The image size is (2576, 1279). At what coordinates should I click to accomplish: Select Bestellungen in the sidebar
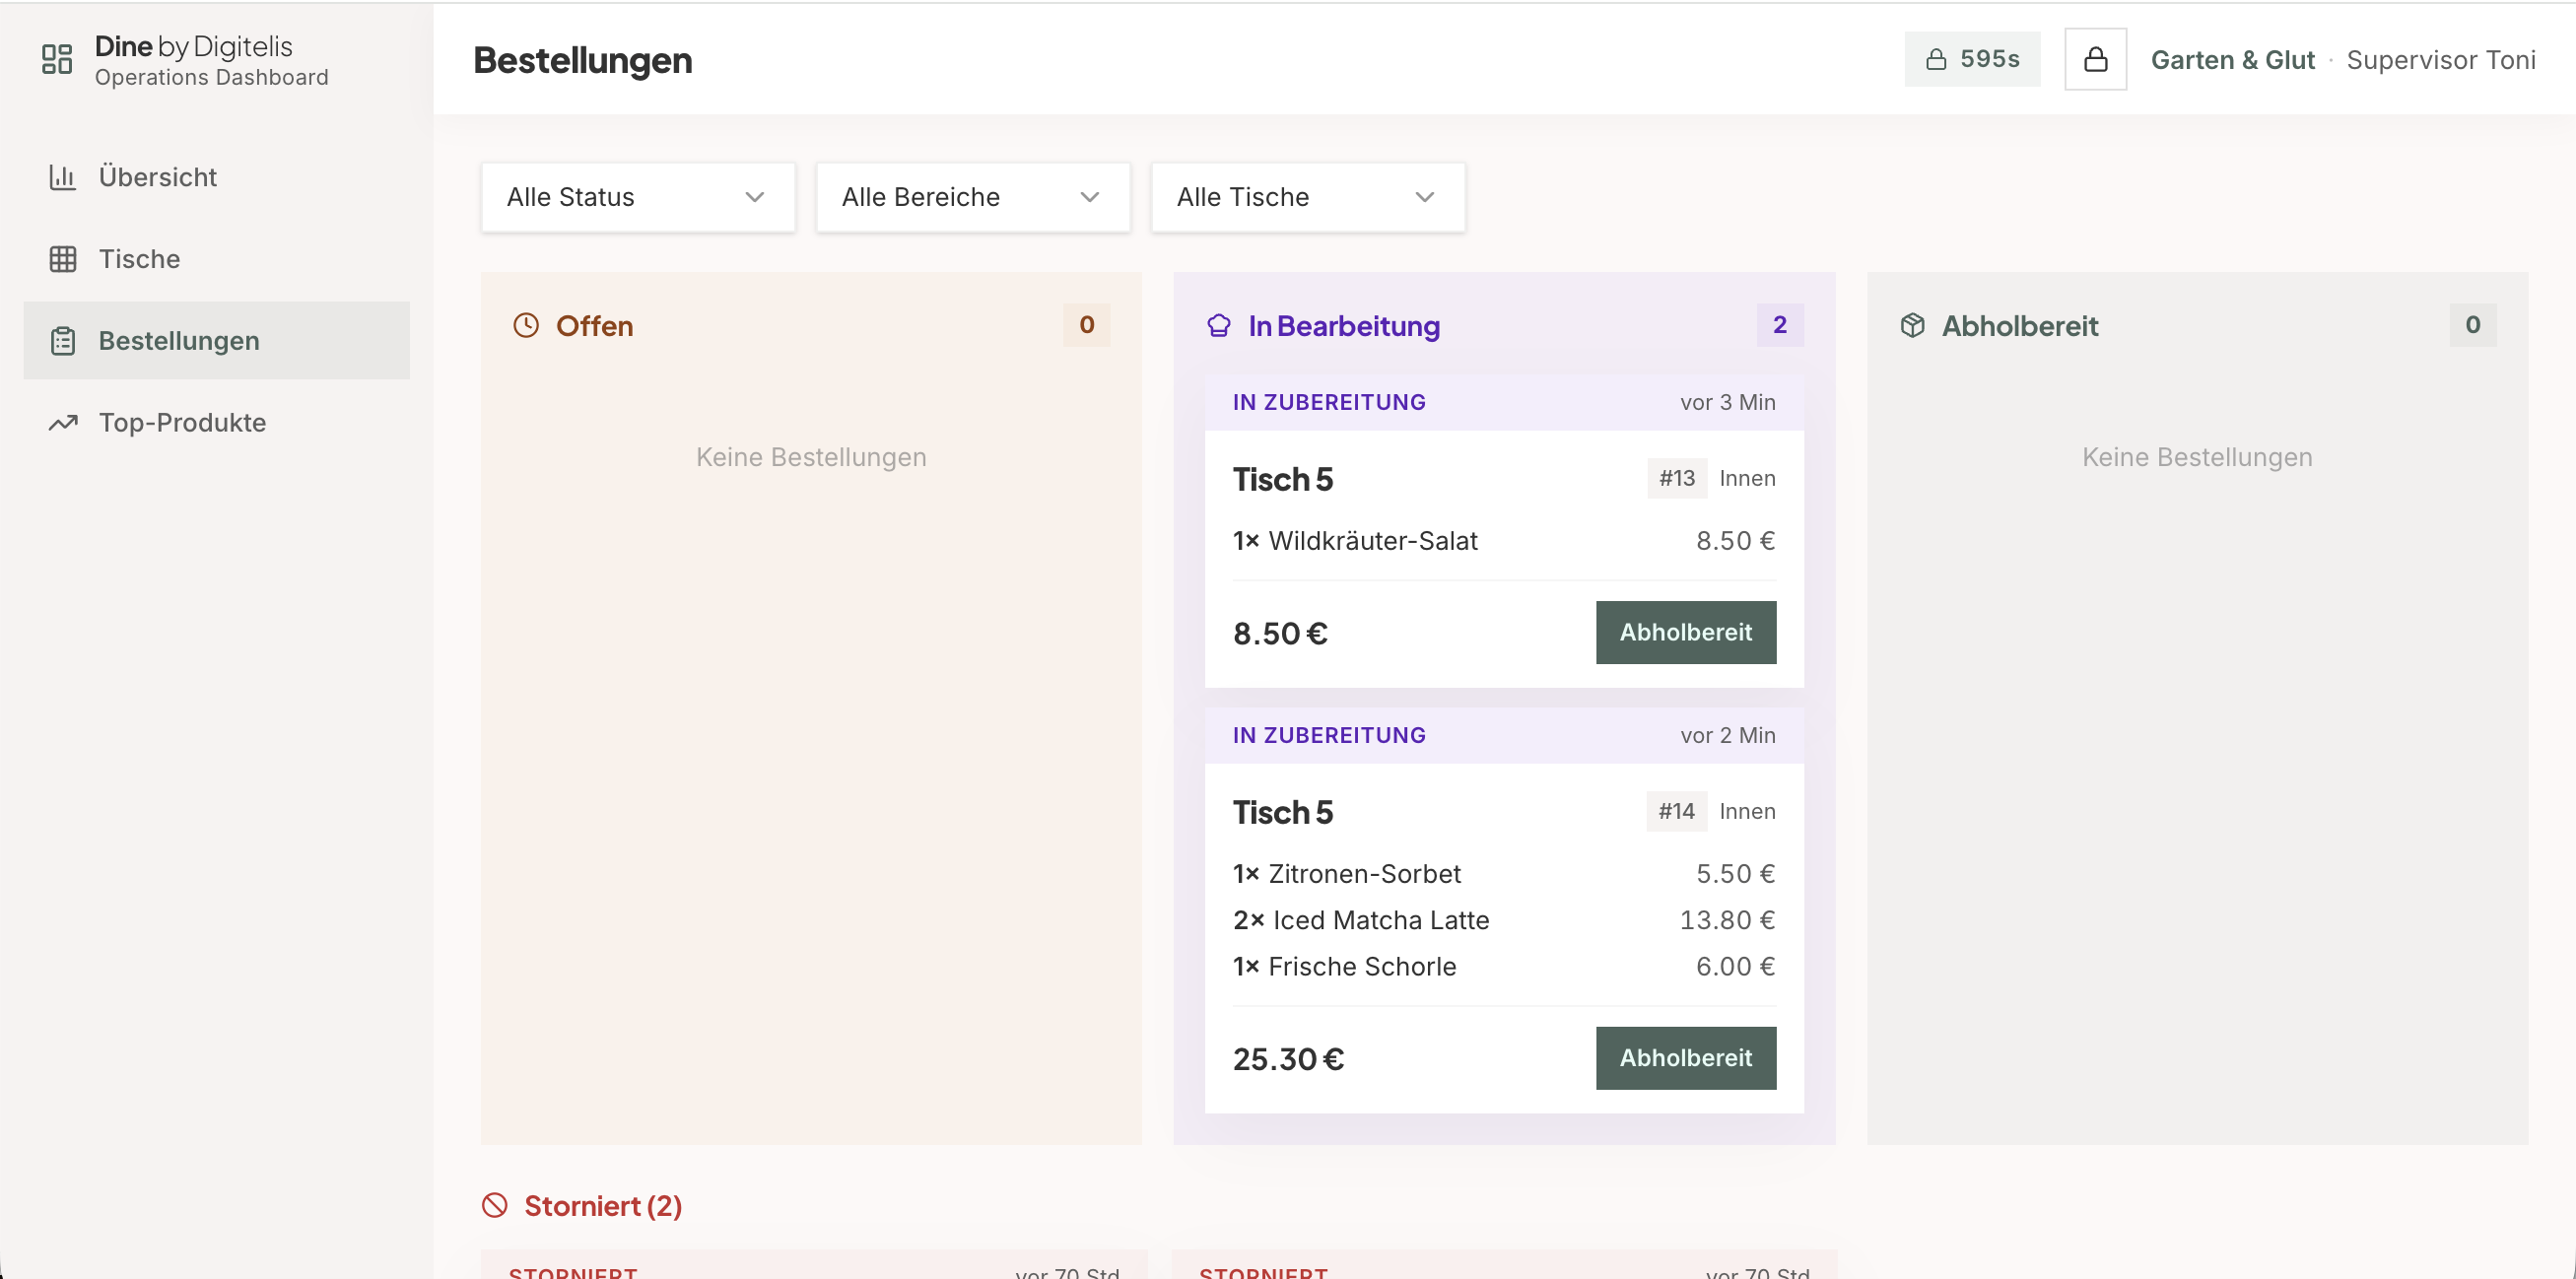pyautogui.click(x=216, y=341)
